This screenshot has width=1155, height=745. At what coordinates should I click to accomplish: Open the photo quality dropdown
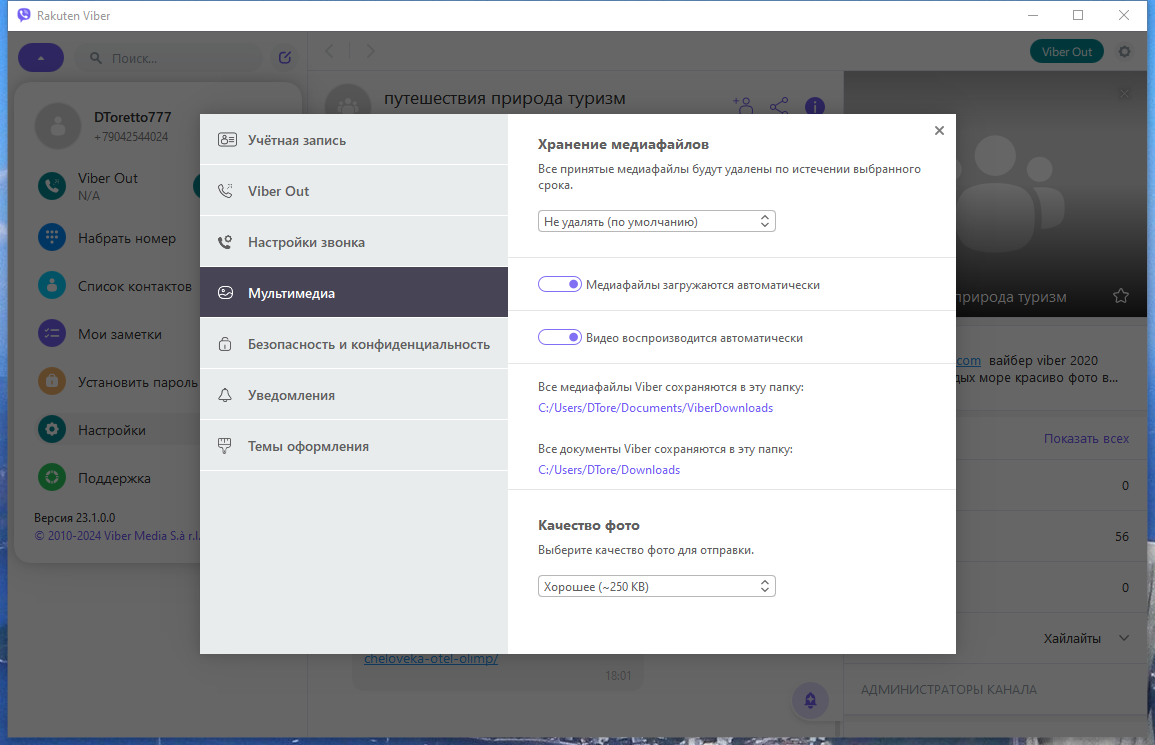click(x=656, y=587)
